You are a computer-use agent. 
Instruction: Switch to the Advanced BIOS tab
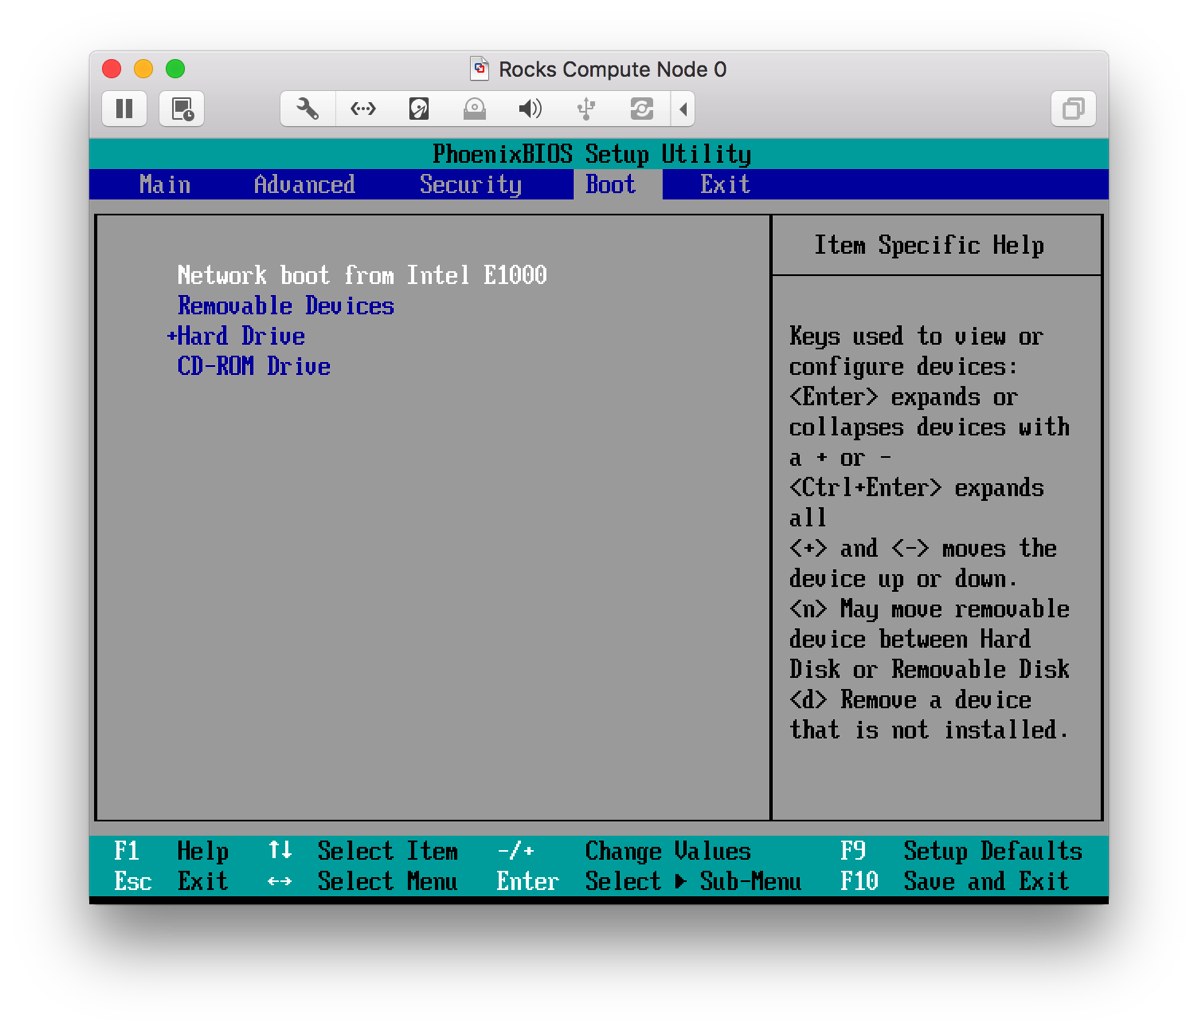tap(304, 184)
